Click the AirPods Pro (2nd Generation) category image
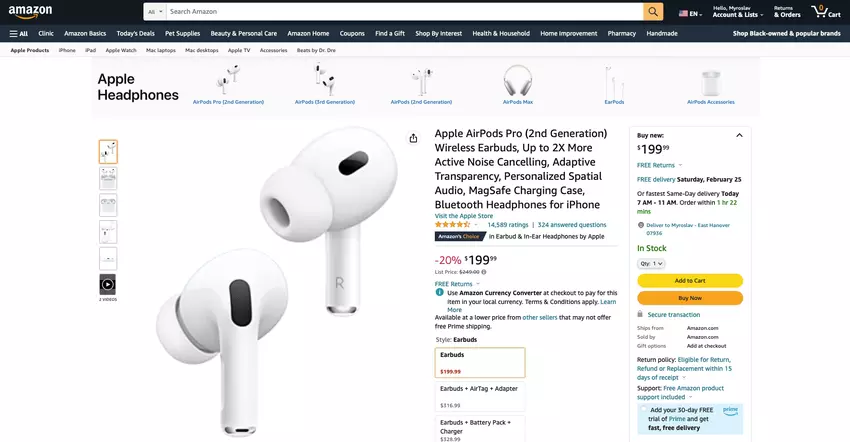 (228, 80)
